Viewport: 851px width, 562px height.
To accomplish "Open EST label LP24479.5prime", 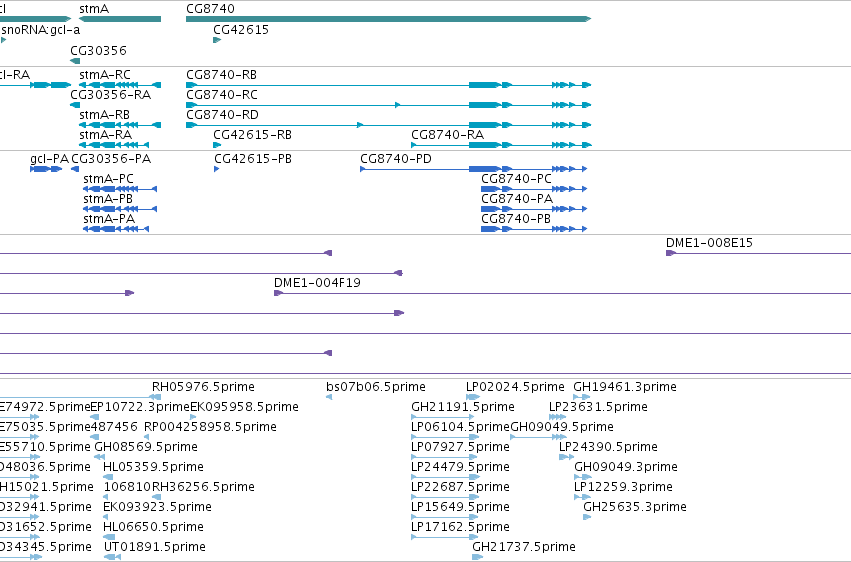I will tap(460, 468).
